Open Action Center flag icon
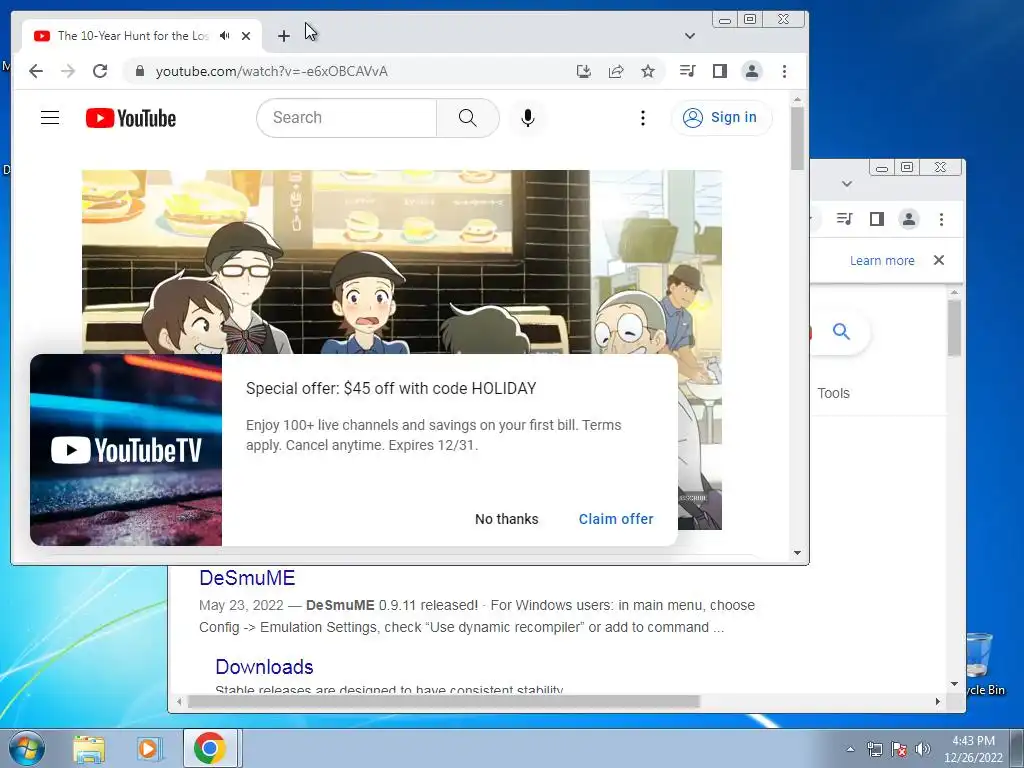The width and height of the screenshot is (1024, 768). click(899, 749)
